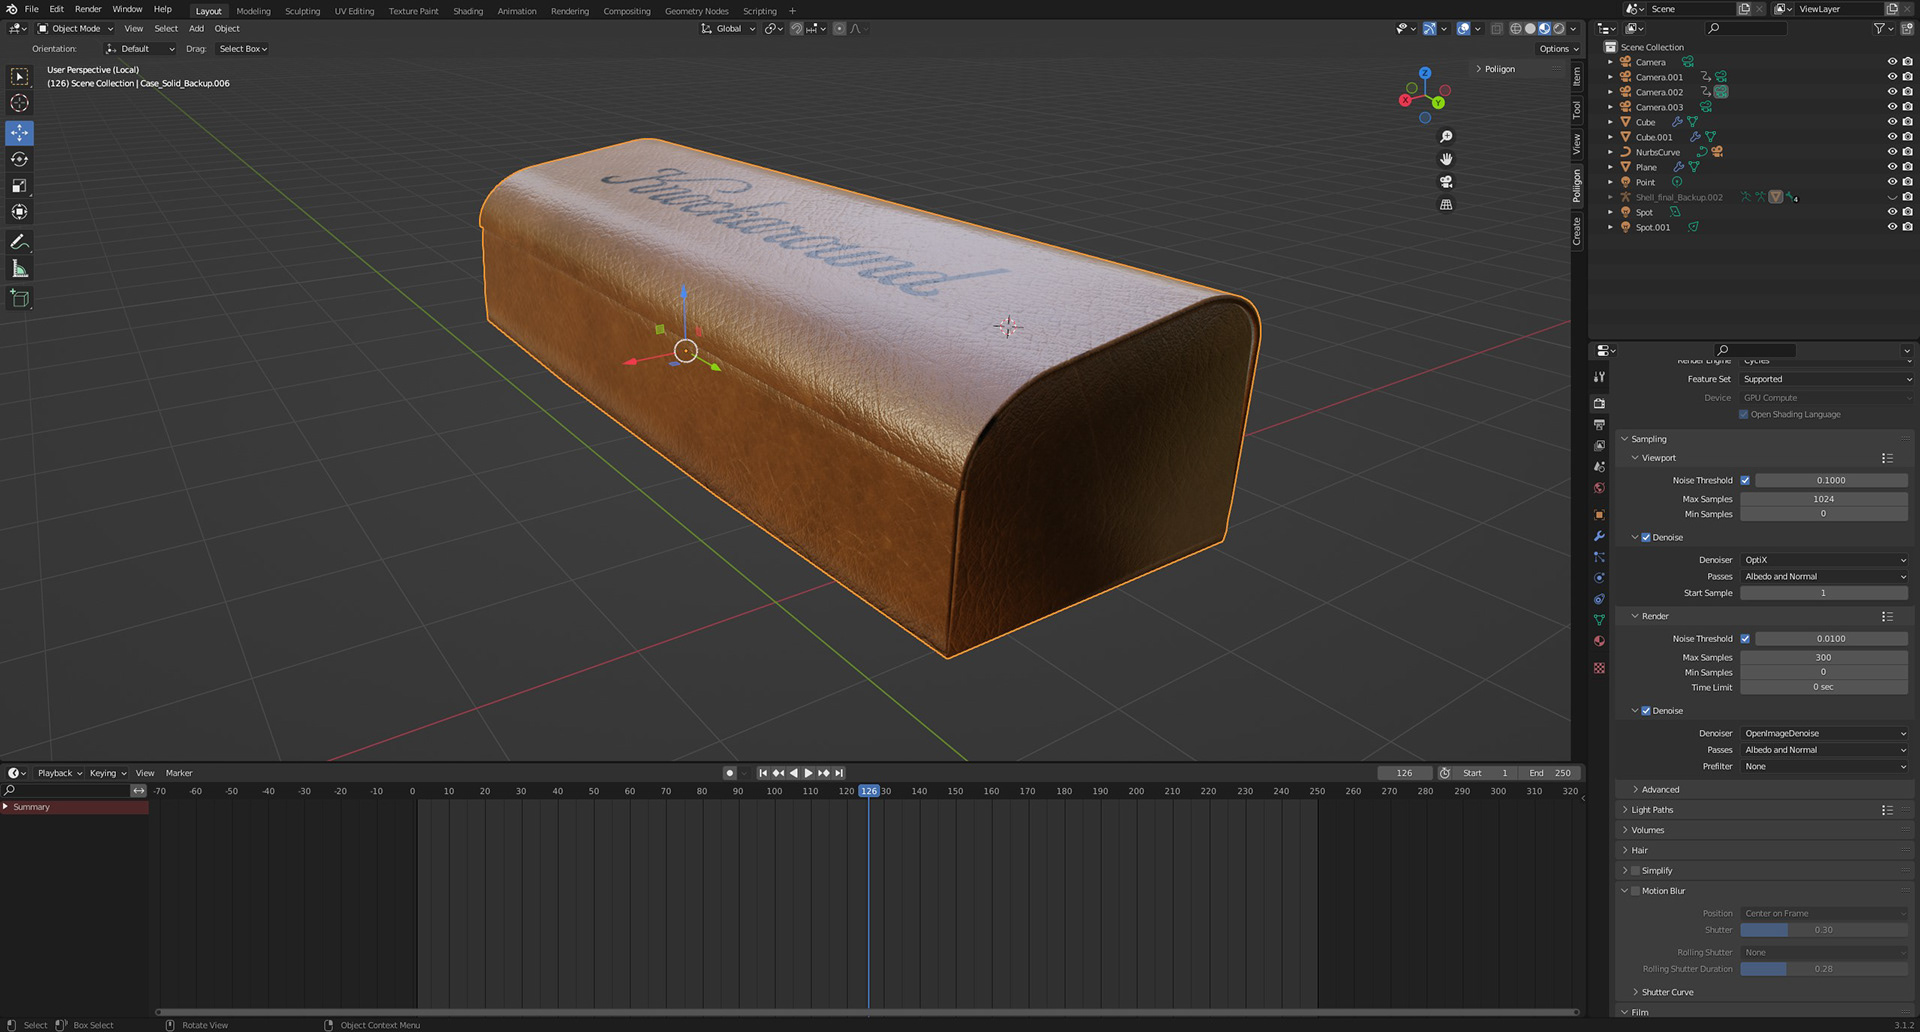Toggle the camera view icon
1920x1032 pixels.
(1446, 182)
